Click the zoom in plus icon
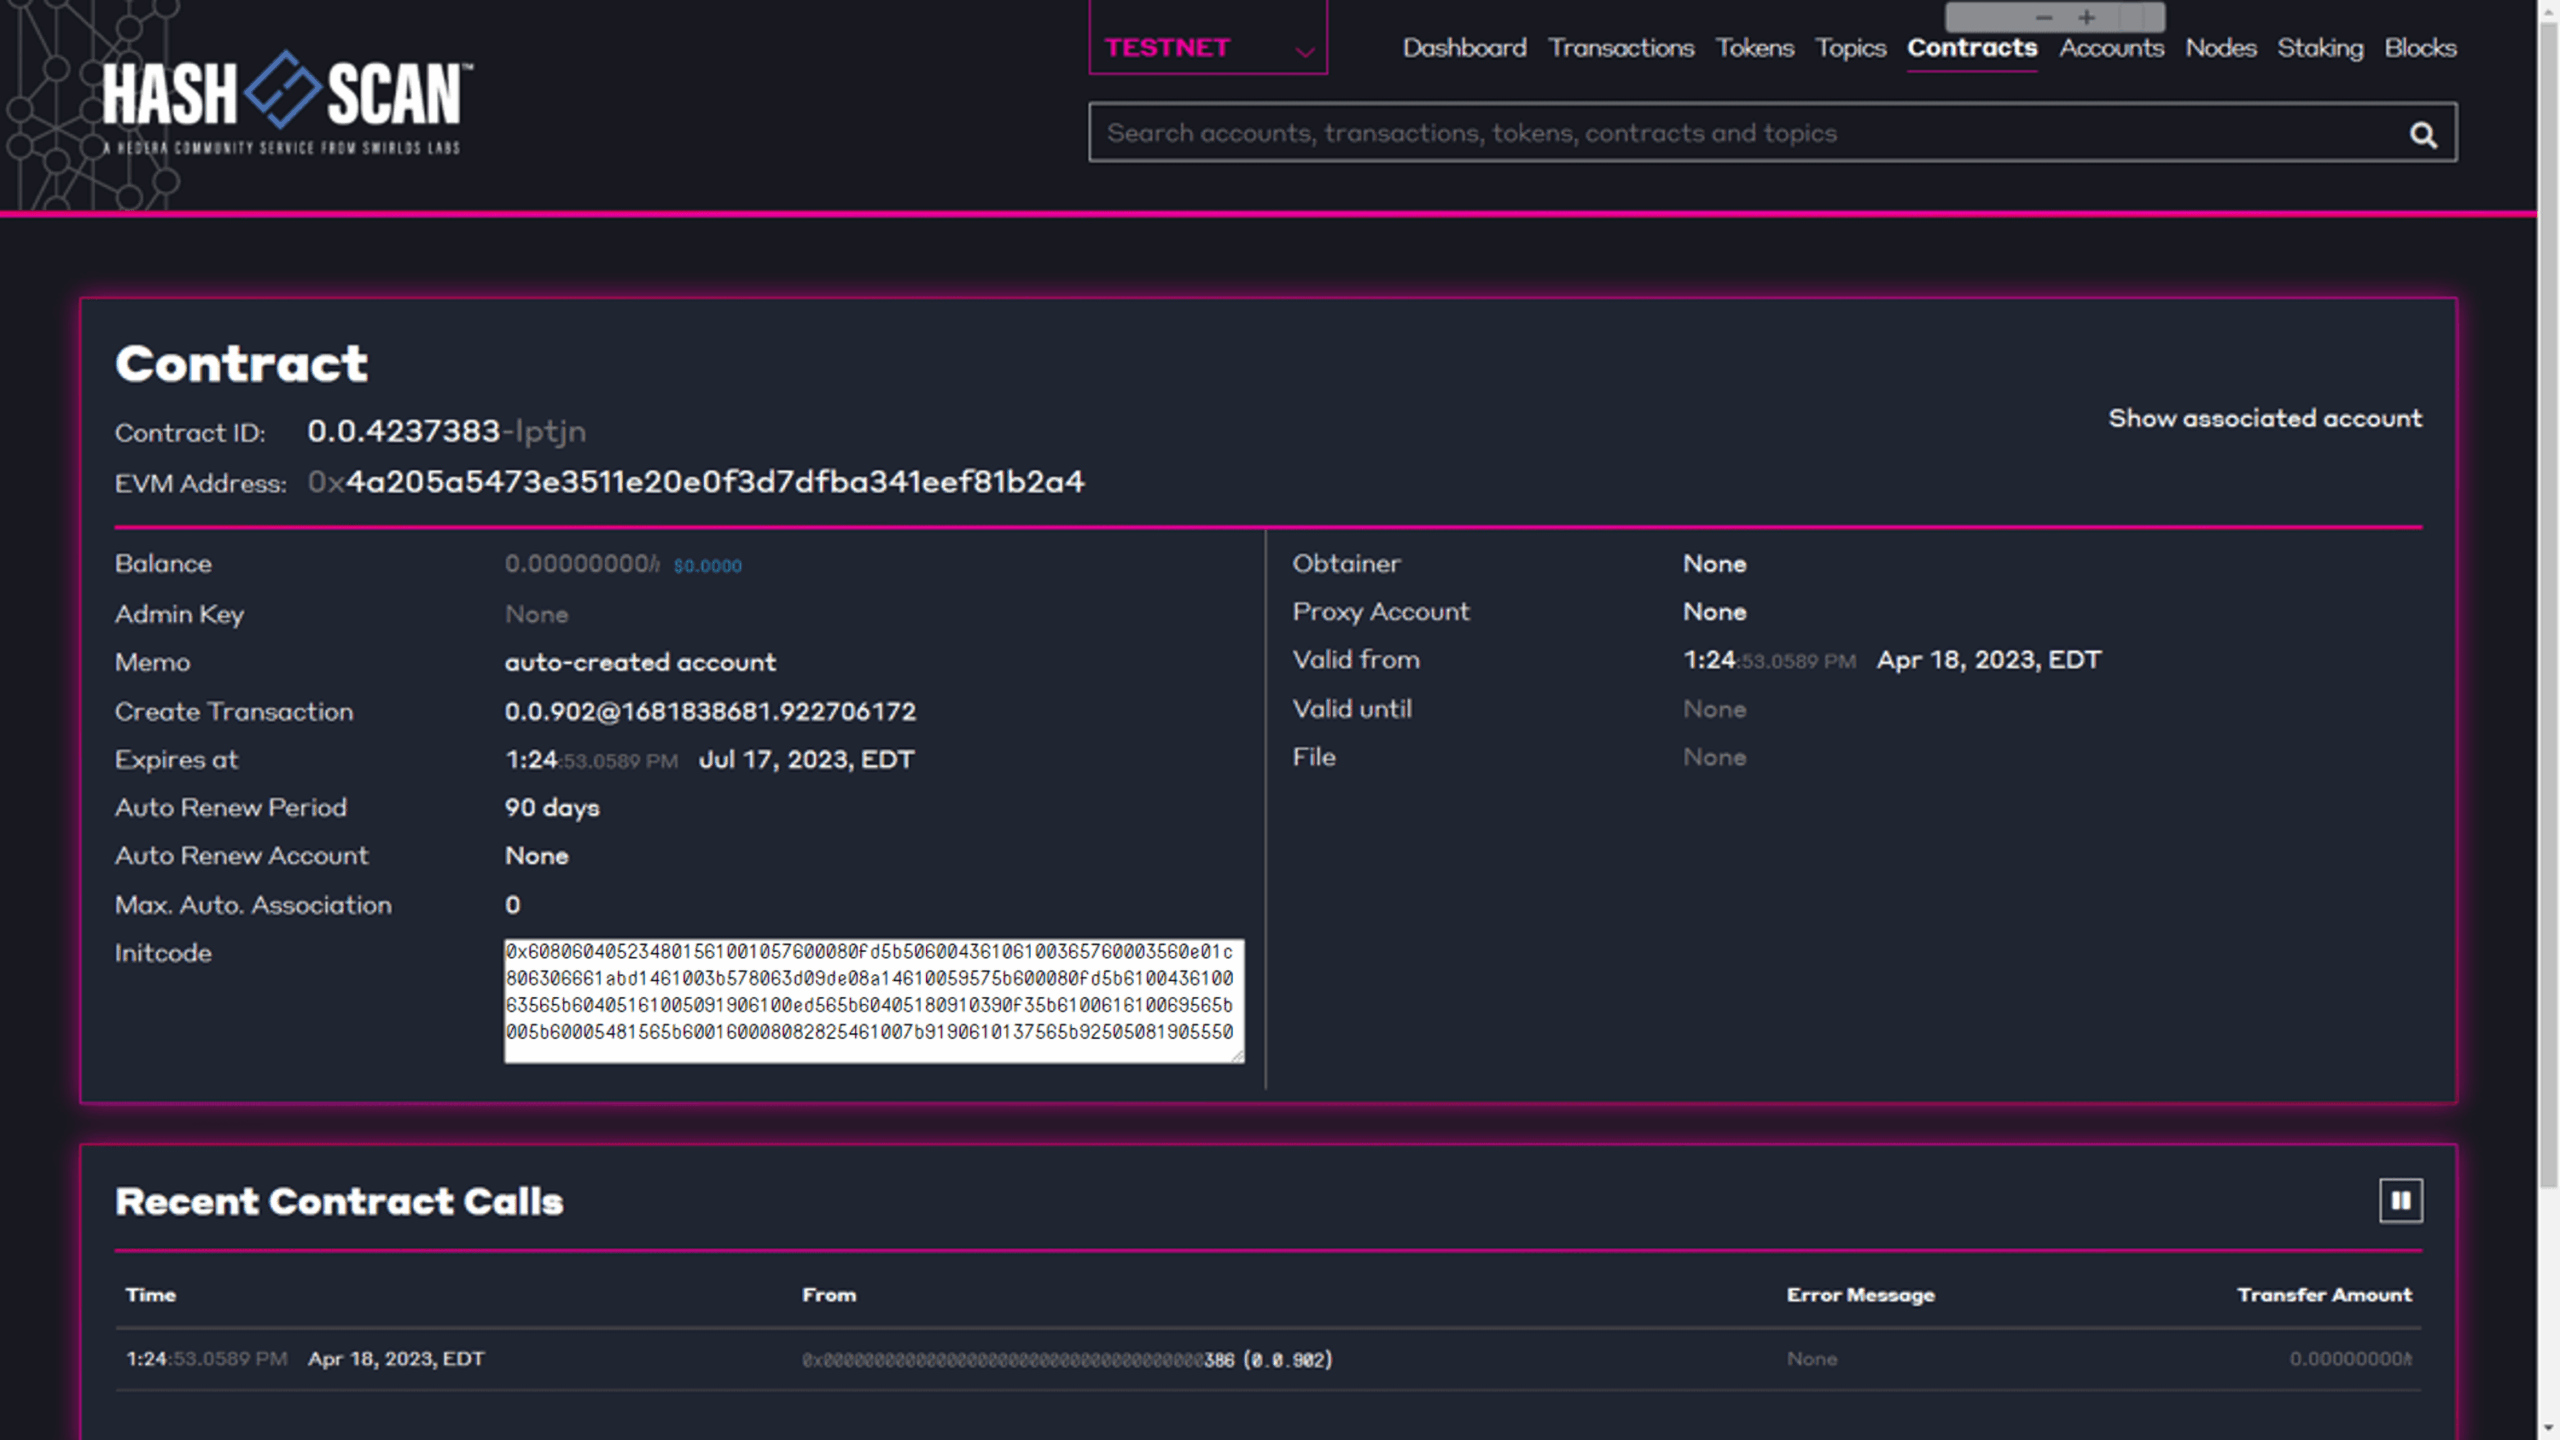The width and height of the screenshot is (2560, 1440). (x=2086, y=17)
